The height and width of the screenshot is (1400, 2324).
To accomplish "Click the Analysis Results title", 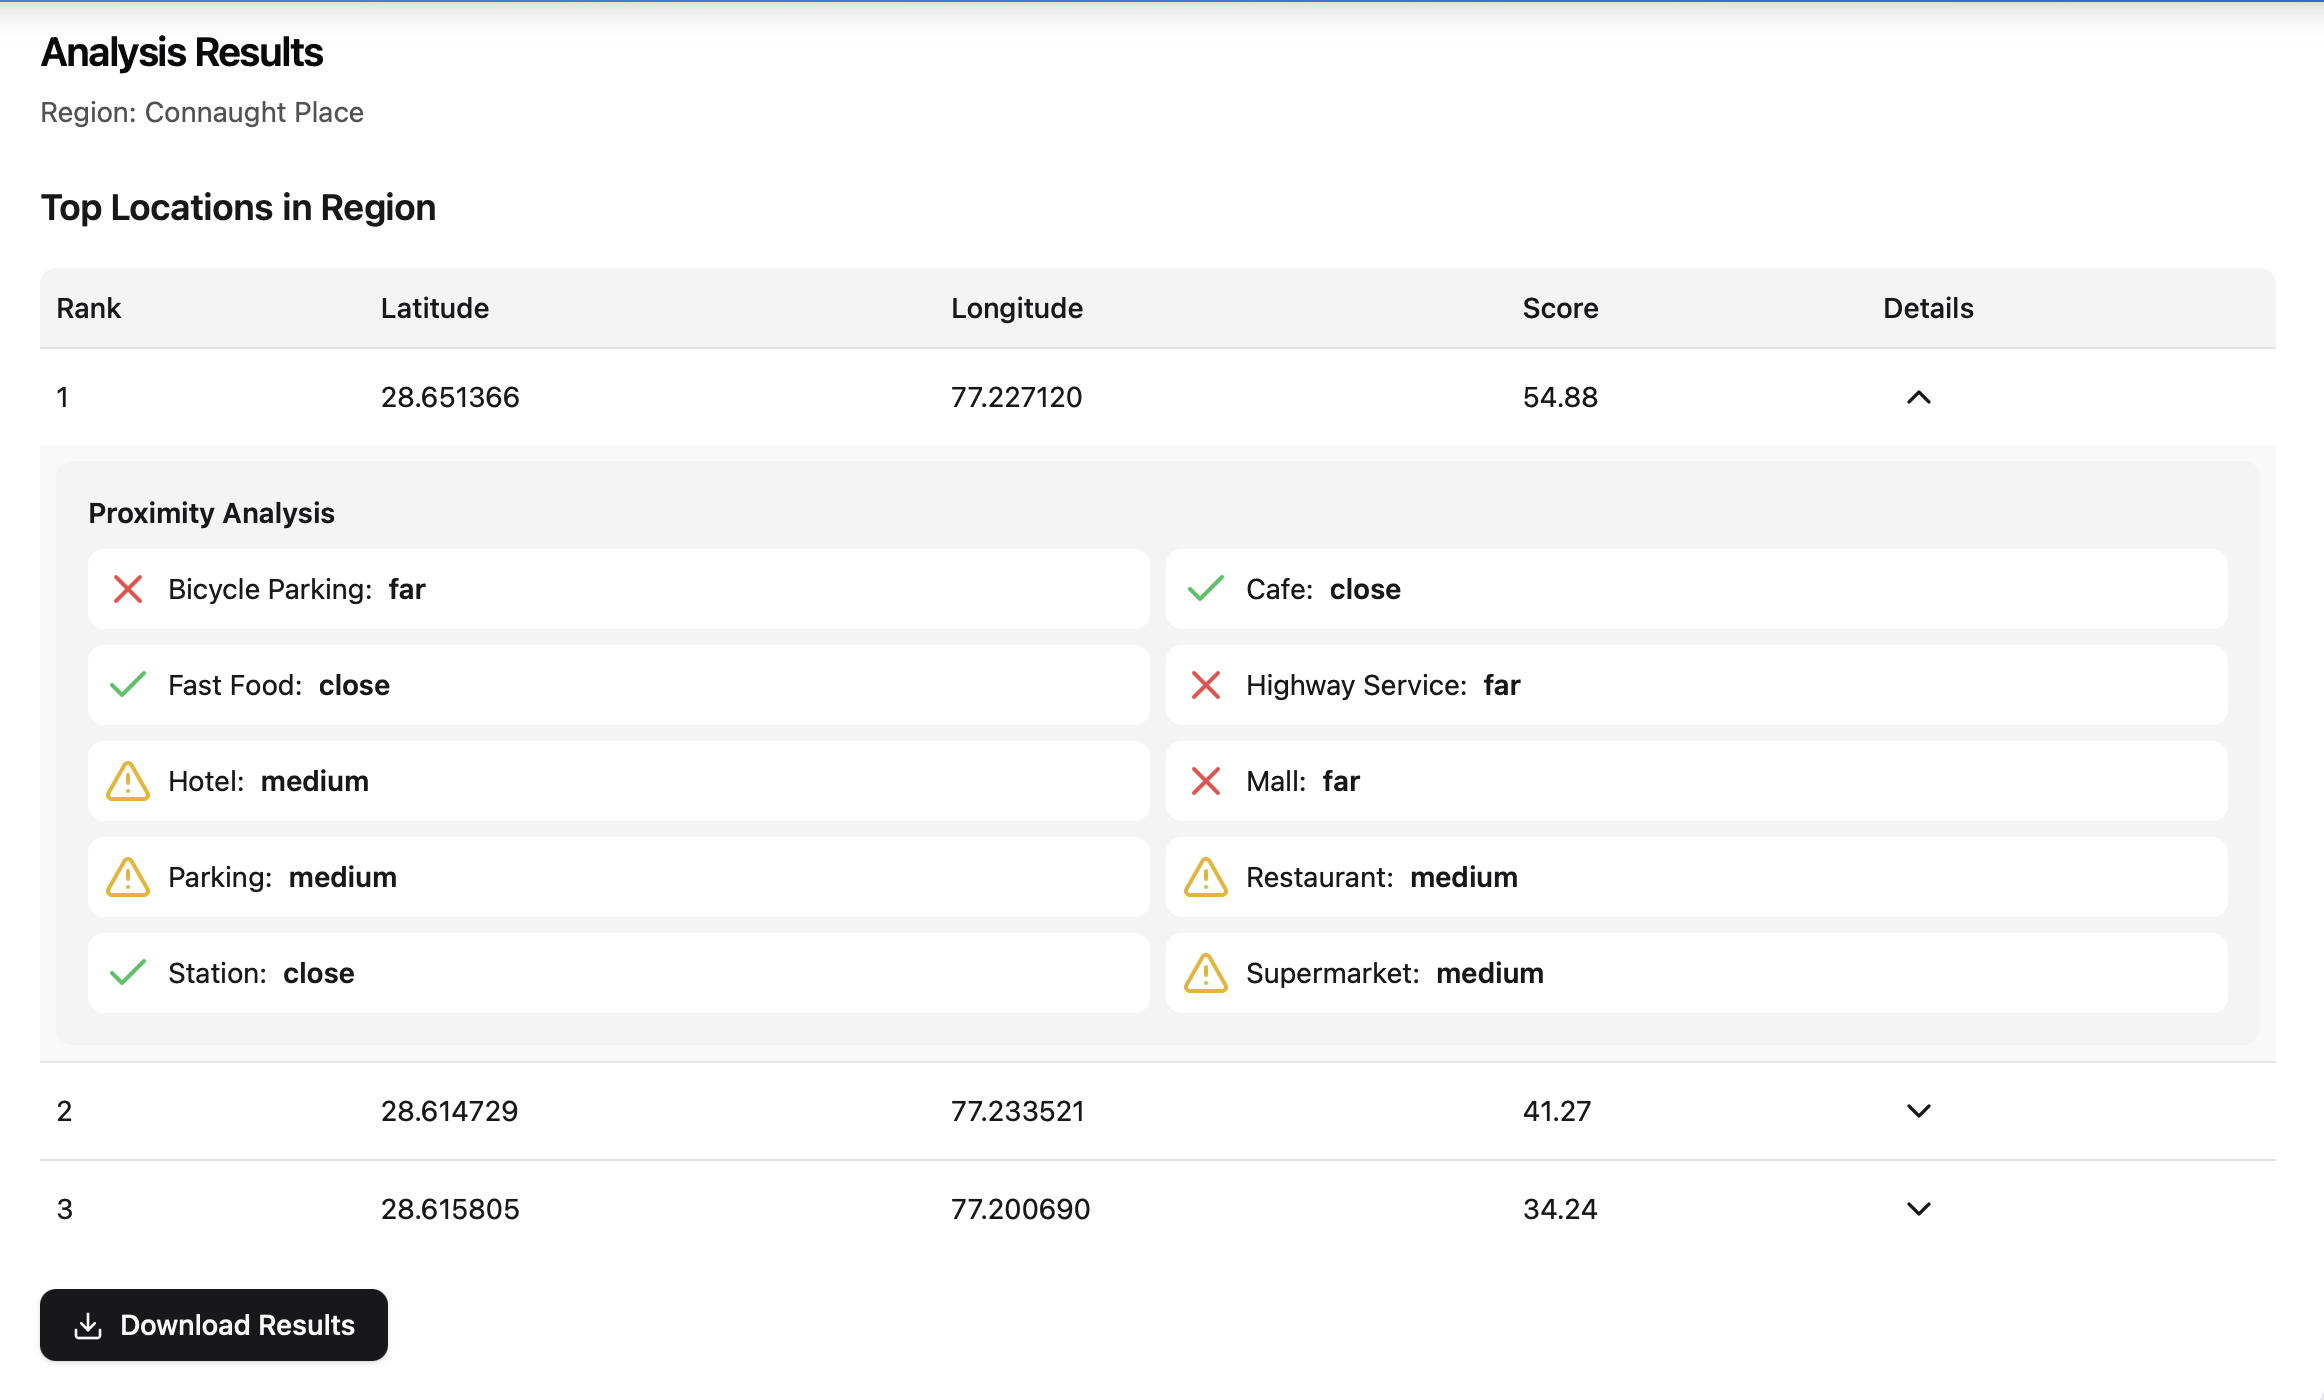I will [x=182, y=52].
